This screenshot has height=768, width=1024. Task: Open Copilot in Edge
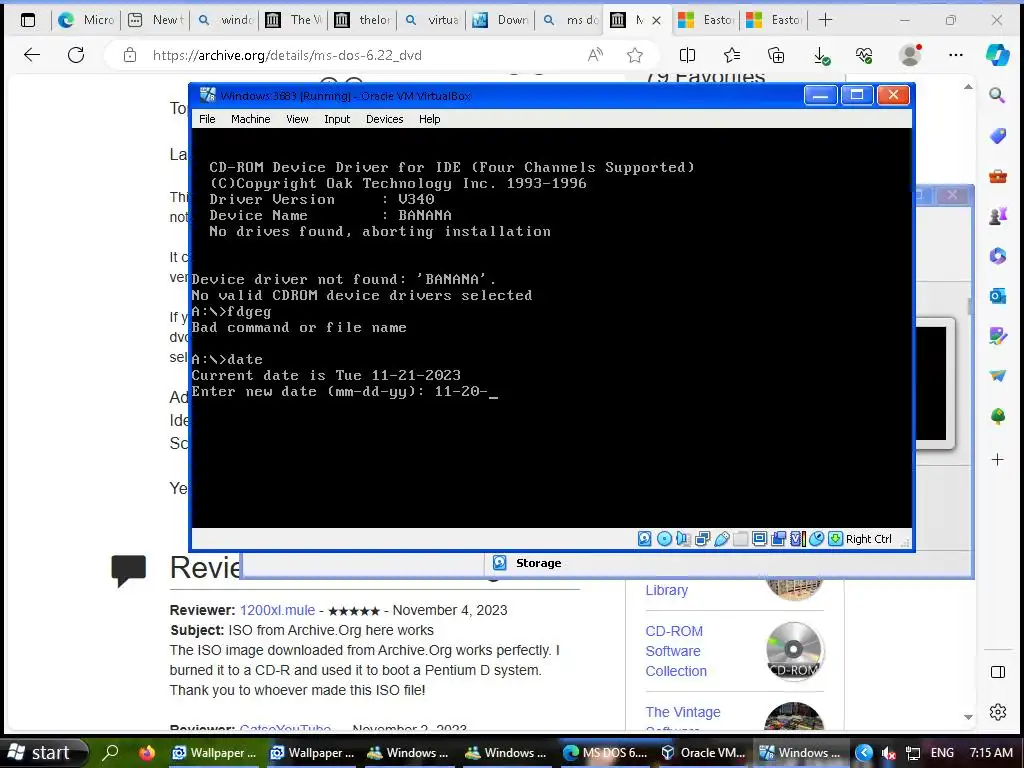coord(997,55)
